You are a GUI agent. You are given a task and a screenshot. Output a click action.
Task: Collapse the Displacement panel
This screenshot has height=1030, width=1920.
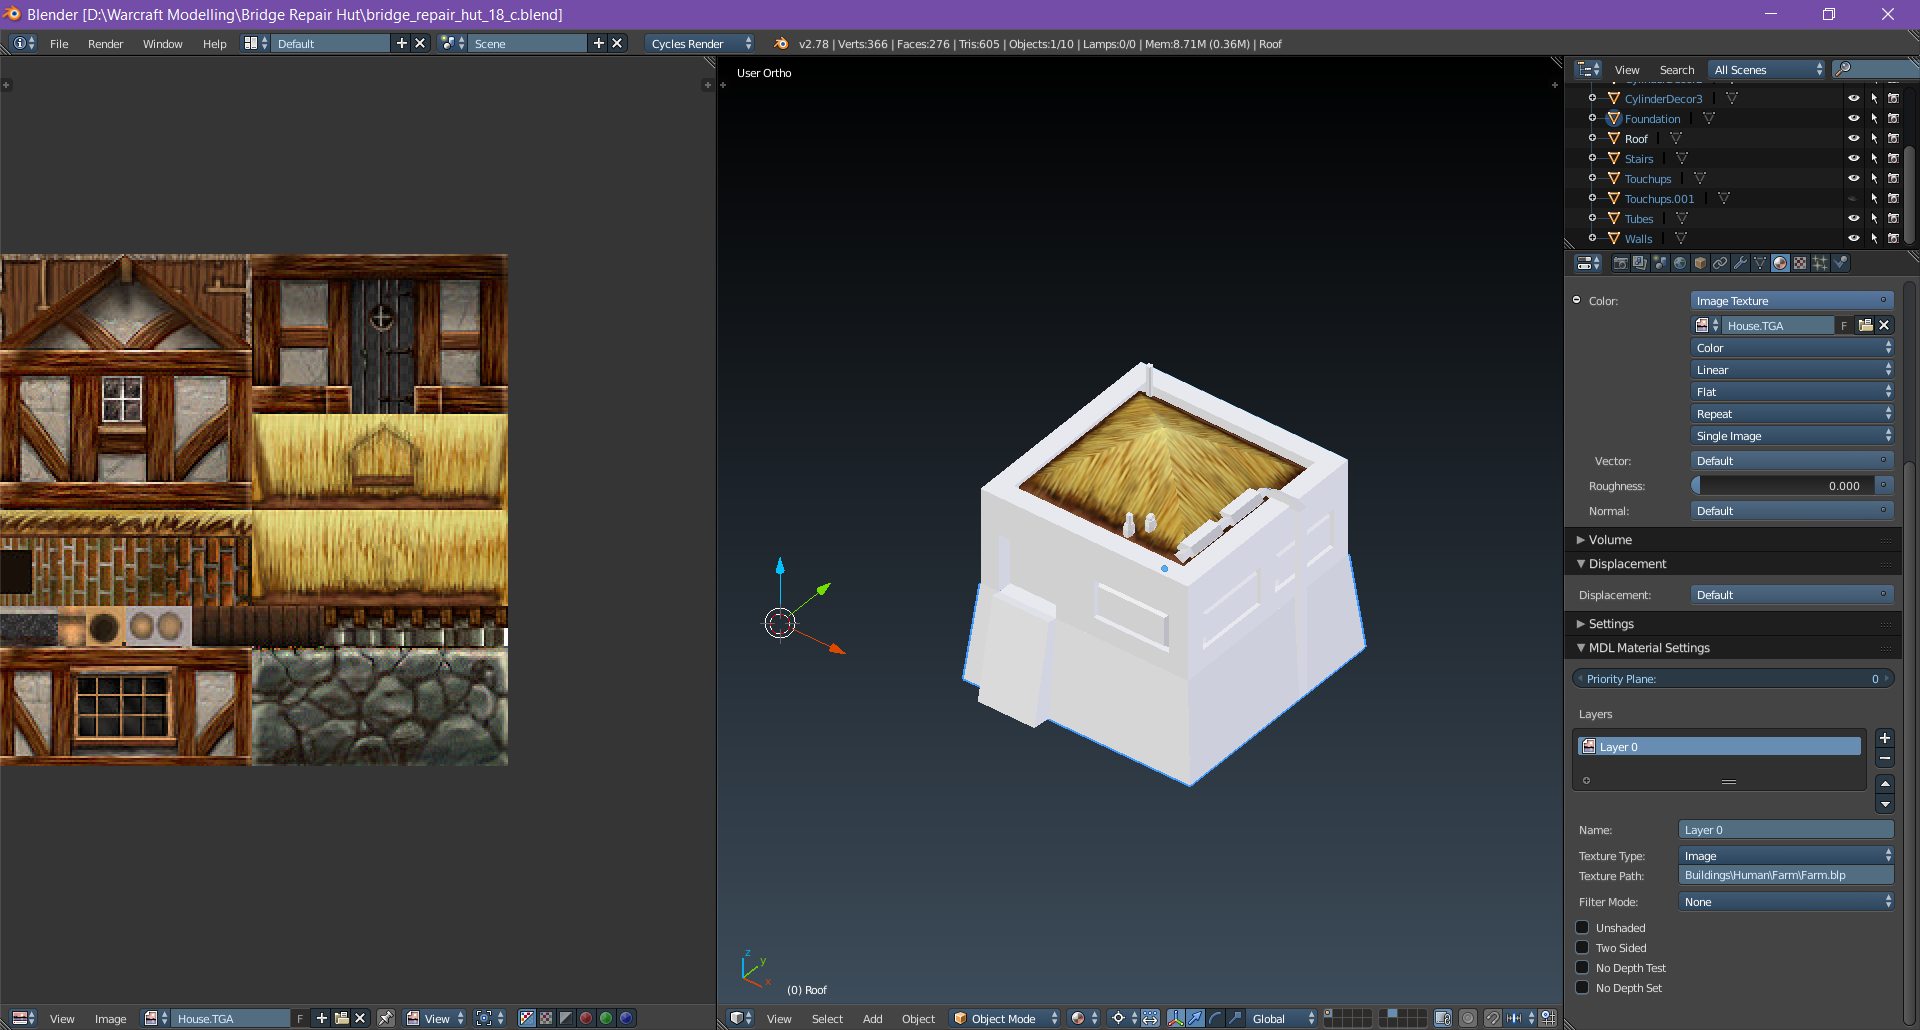tap(1627, 564)
